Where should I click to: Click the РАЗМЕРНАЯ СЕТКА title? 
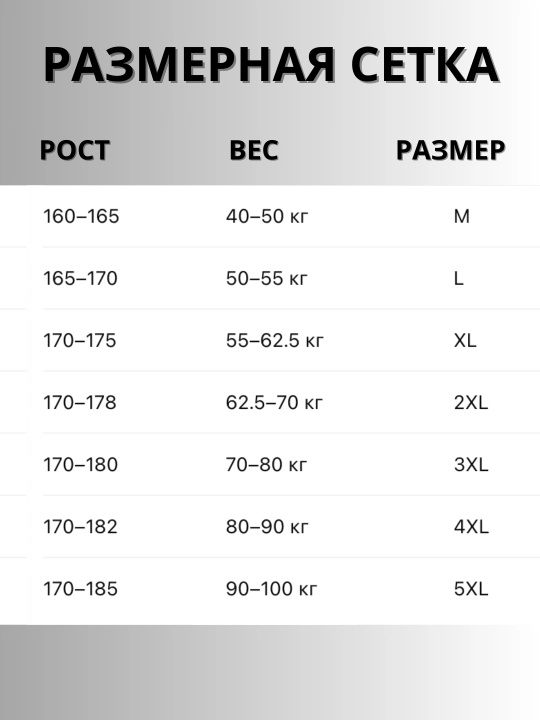271,65
